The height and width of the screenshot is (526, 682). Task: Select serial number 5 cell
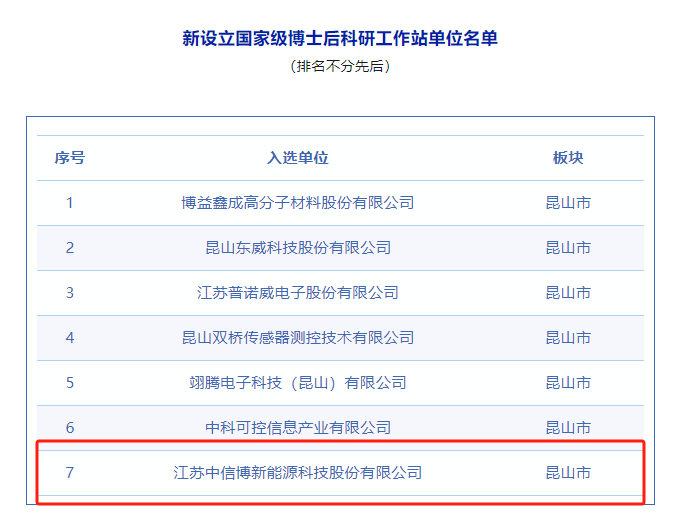tap(70, 383)
